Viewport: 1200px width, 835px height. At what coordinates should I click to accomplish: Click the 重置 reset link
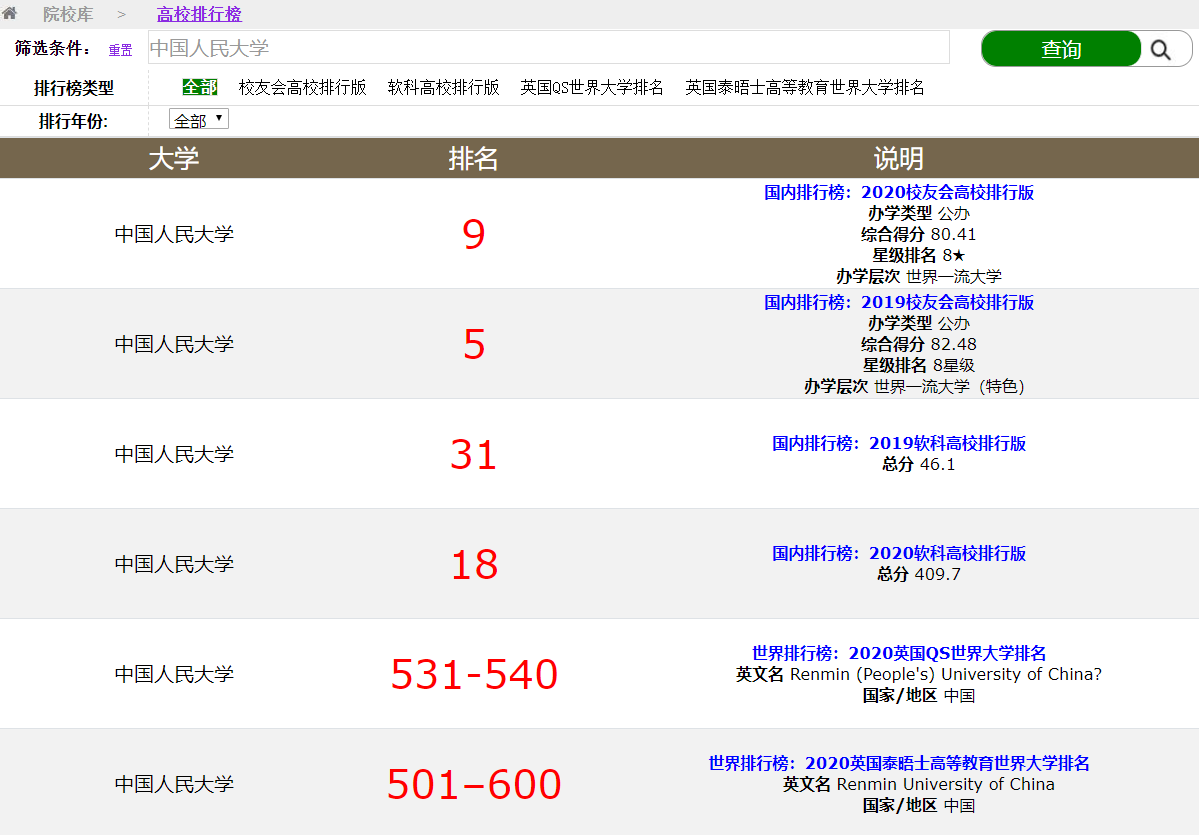pos(120,50)
